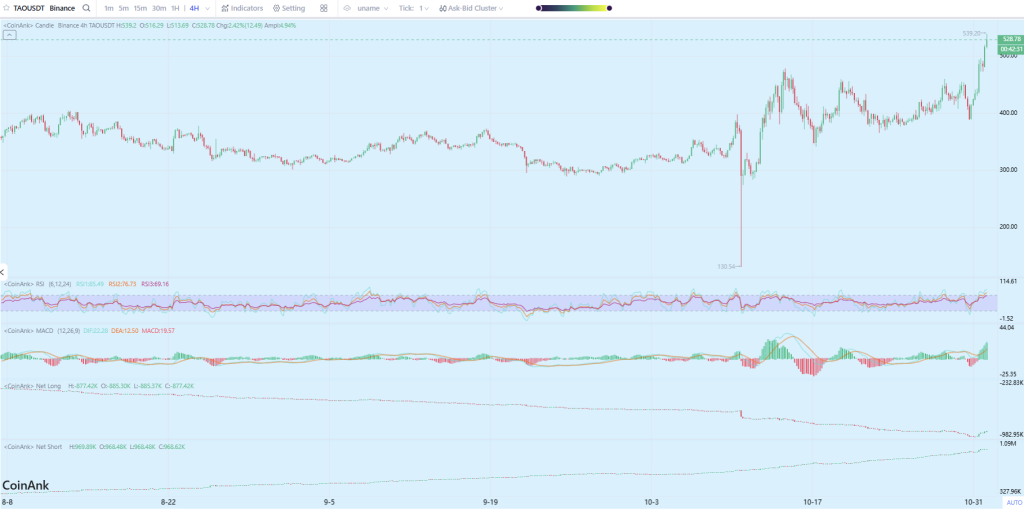Expand the Ask-Bid Cluster dropdown
This screenshot has width=1024, height=511.
pos(500,8)
